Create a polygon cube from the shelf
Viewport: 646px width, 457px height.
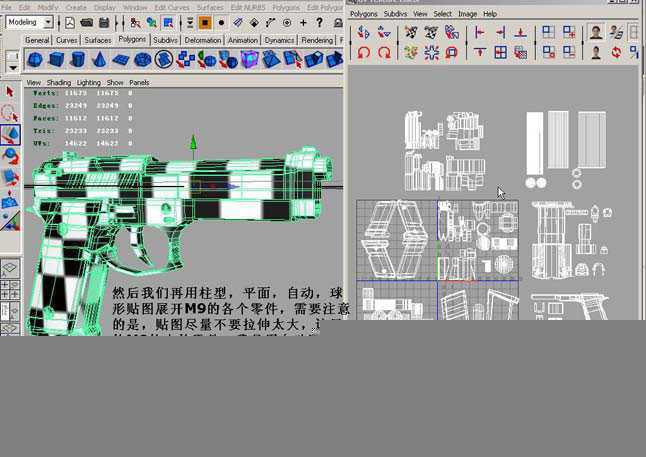pyautogui.click(x=56, y=60)
